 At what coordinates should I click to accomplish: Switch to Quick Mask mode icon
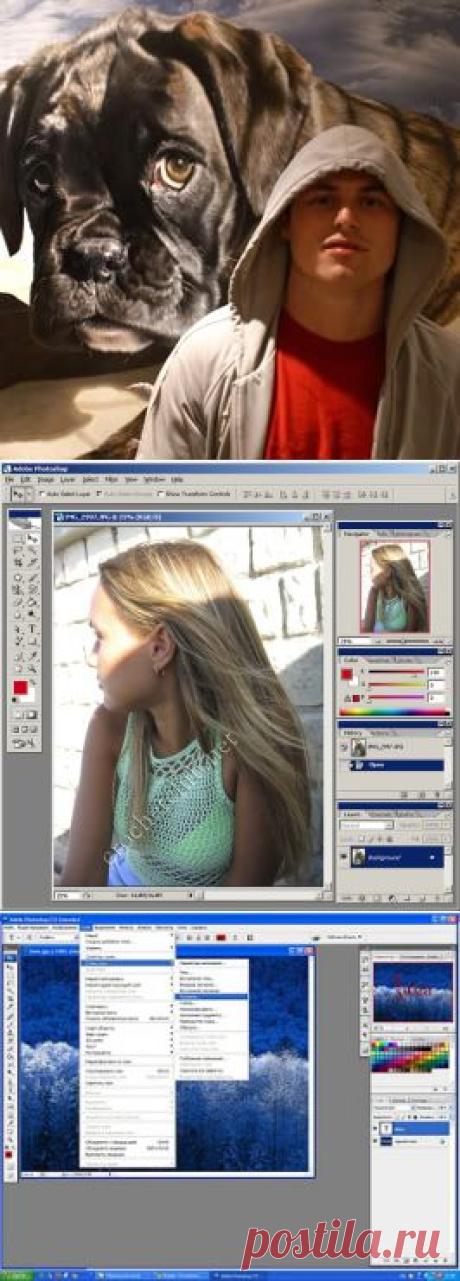31,714
